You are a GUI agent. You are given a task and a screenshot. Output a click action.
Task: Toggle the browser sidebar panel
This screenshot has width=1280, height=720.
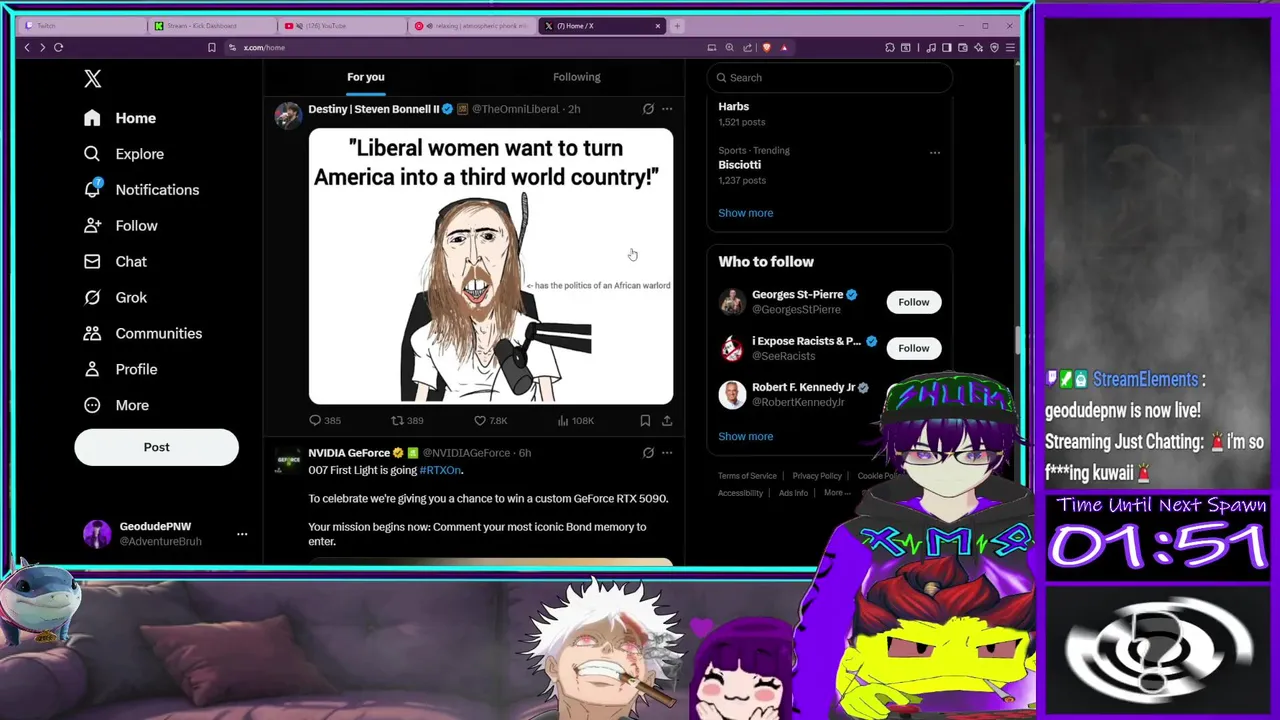[947, 47]
